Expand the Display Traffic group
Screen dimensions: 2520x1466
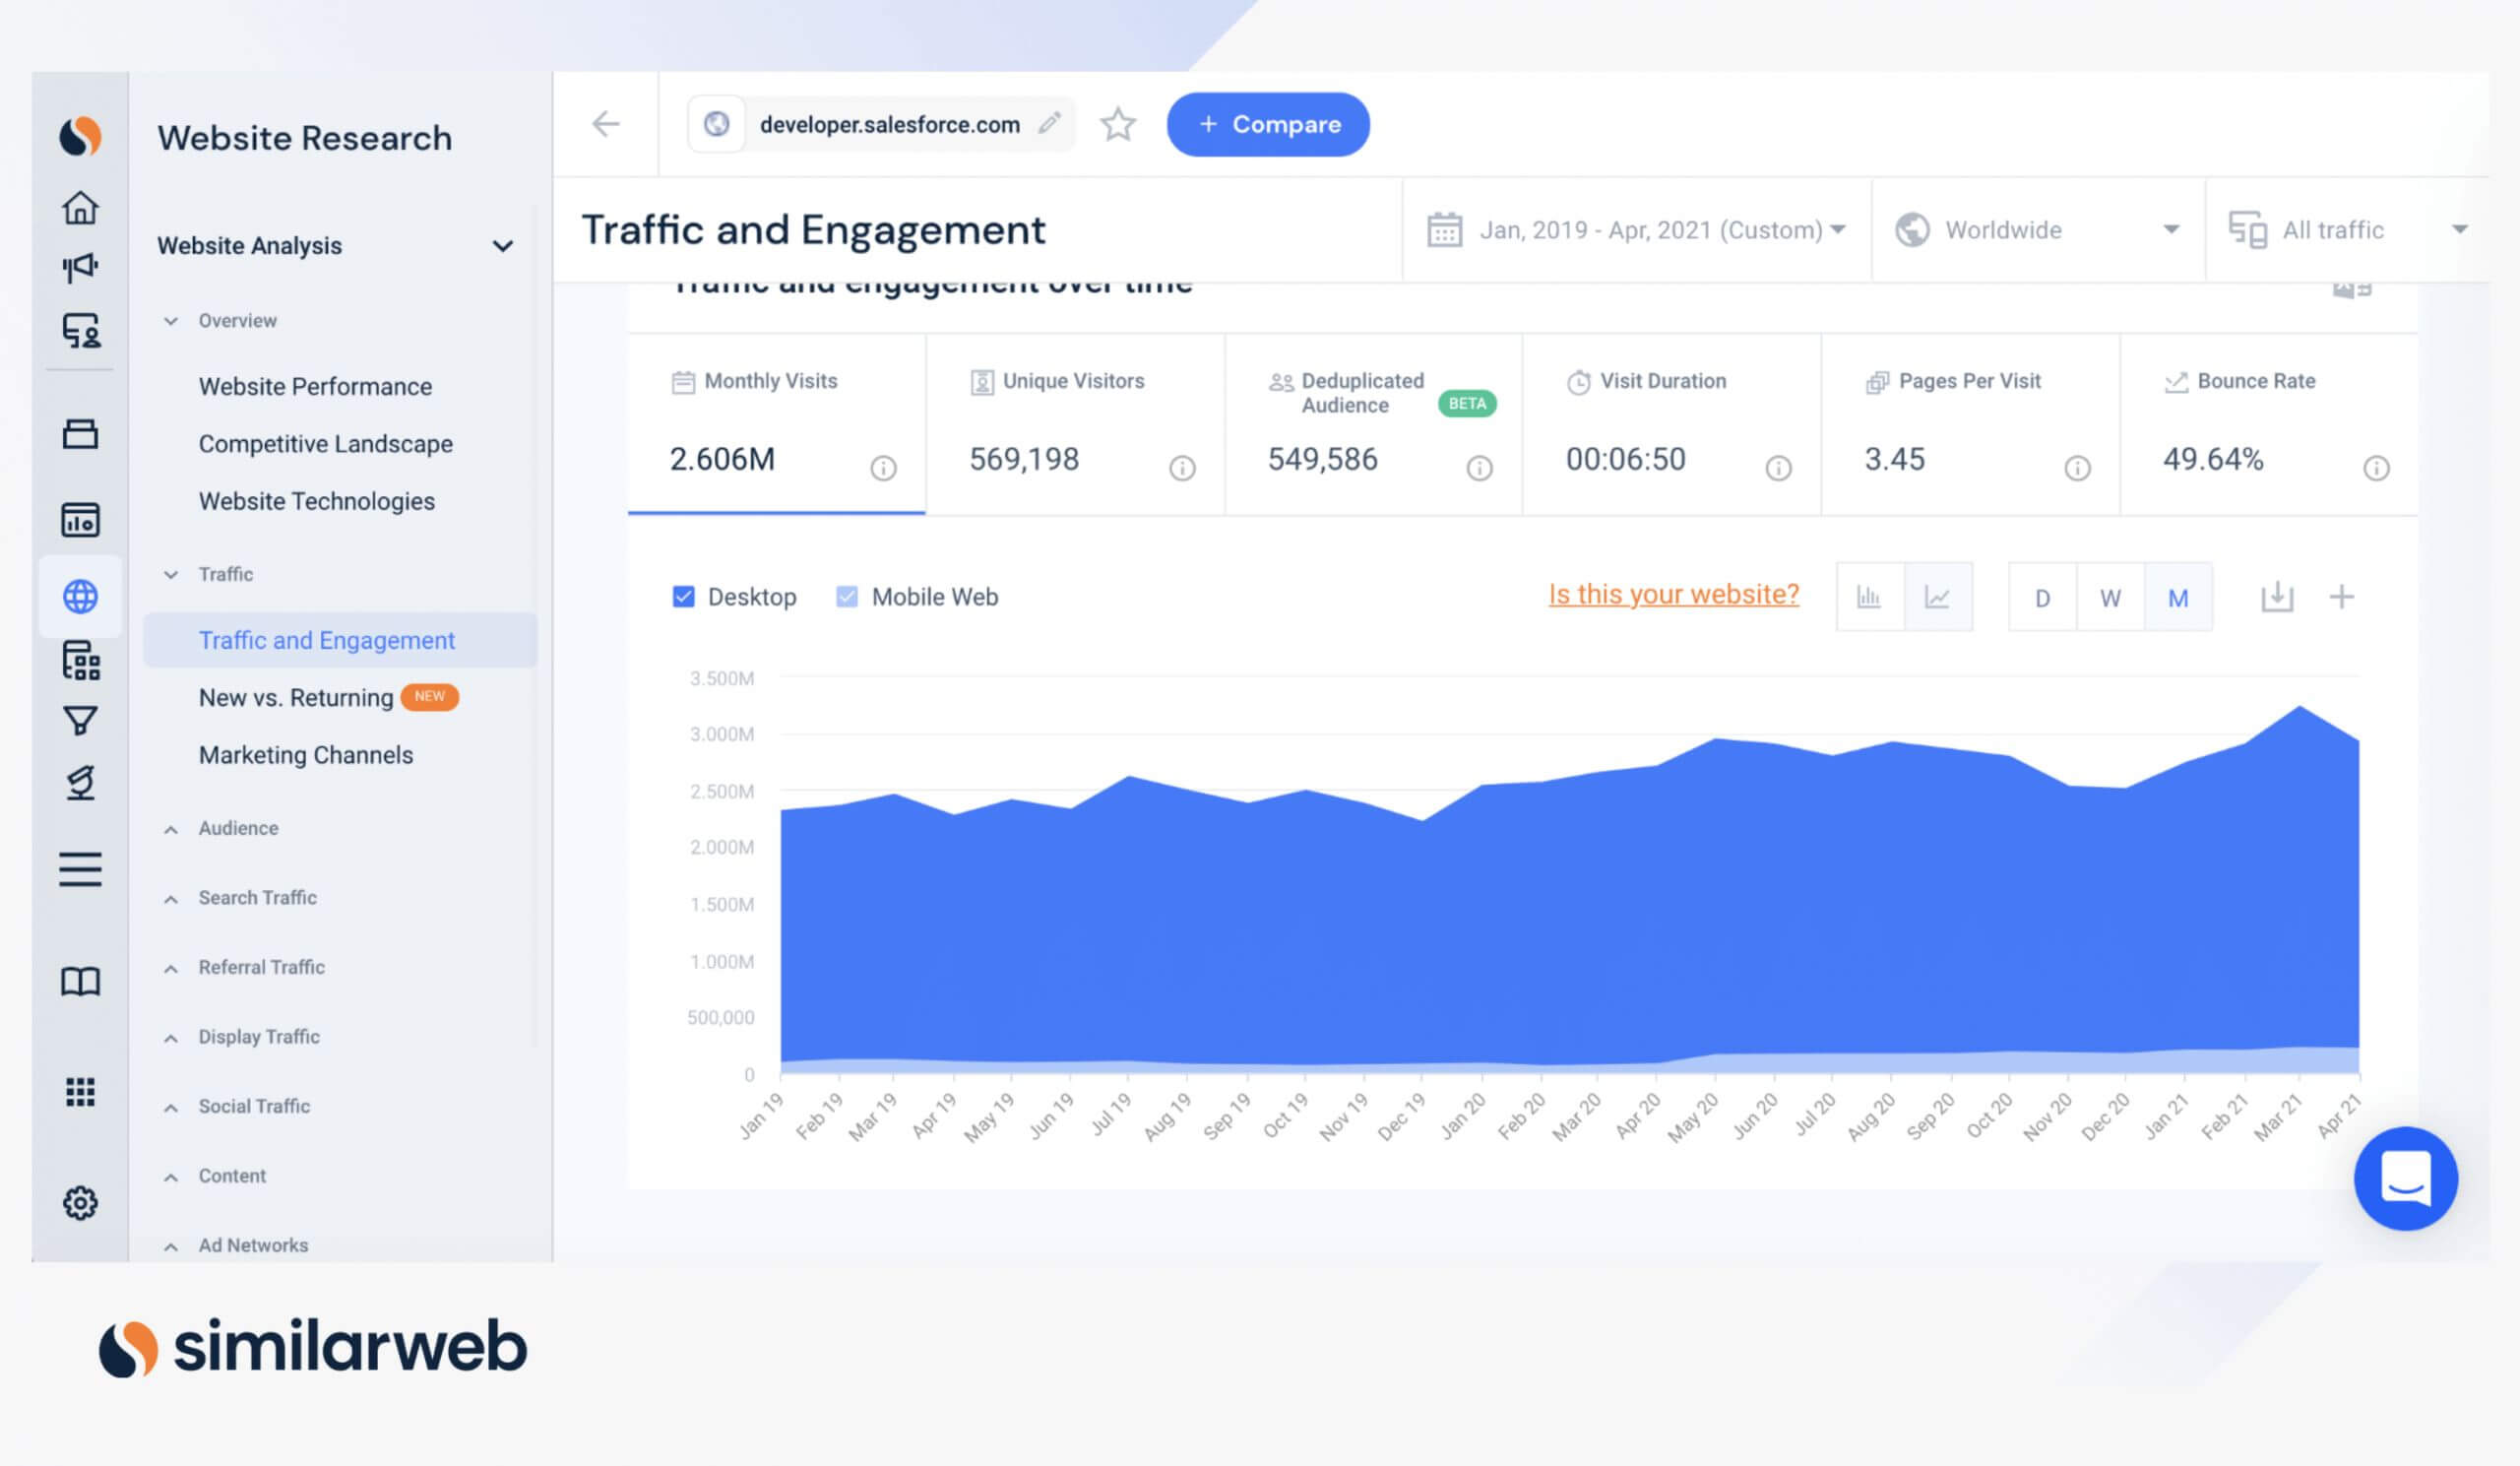[x=171, y=1038]
